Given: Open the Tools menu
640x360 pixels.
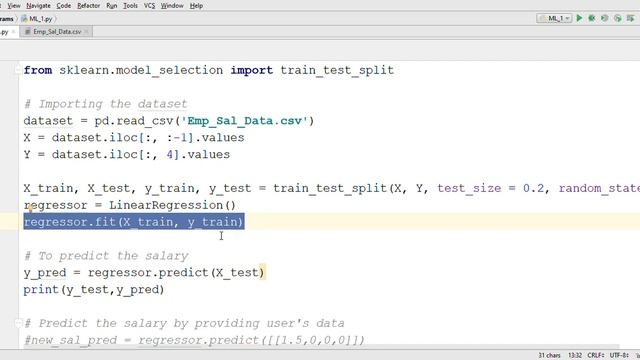Looking at the screenshot, I should click(130, 6).
